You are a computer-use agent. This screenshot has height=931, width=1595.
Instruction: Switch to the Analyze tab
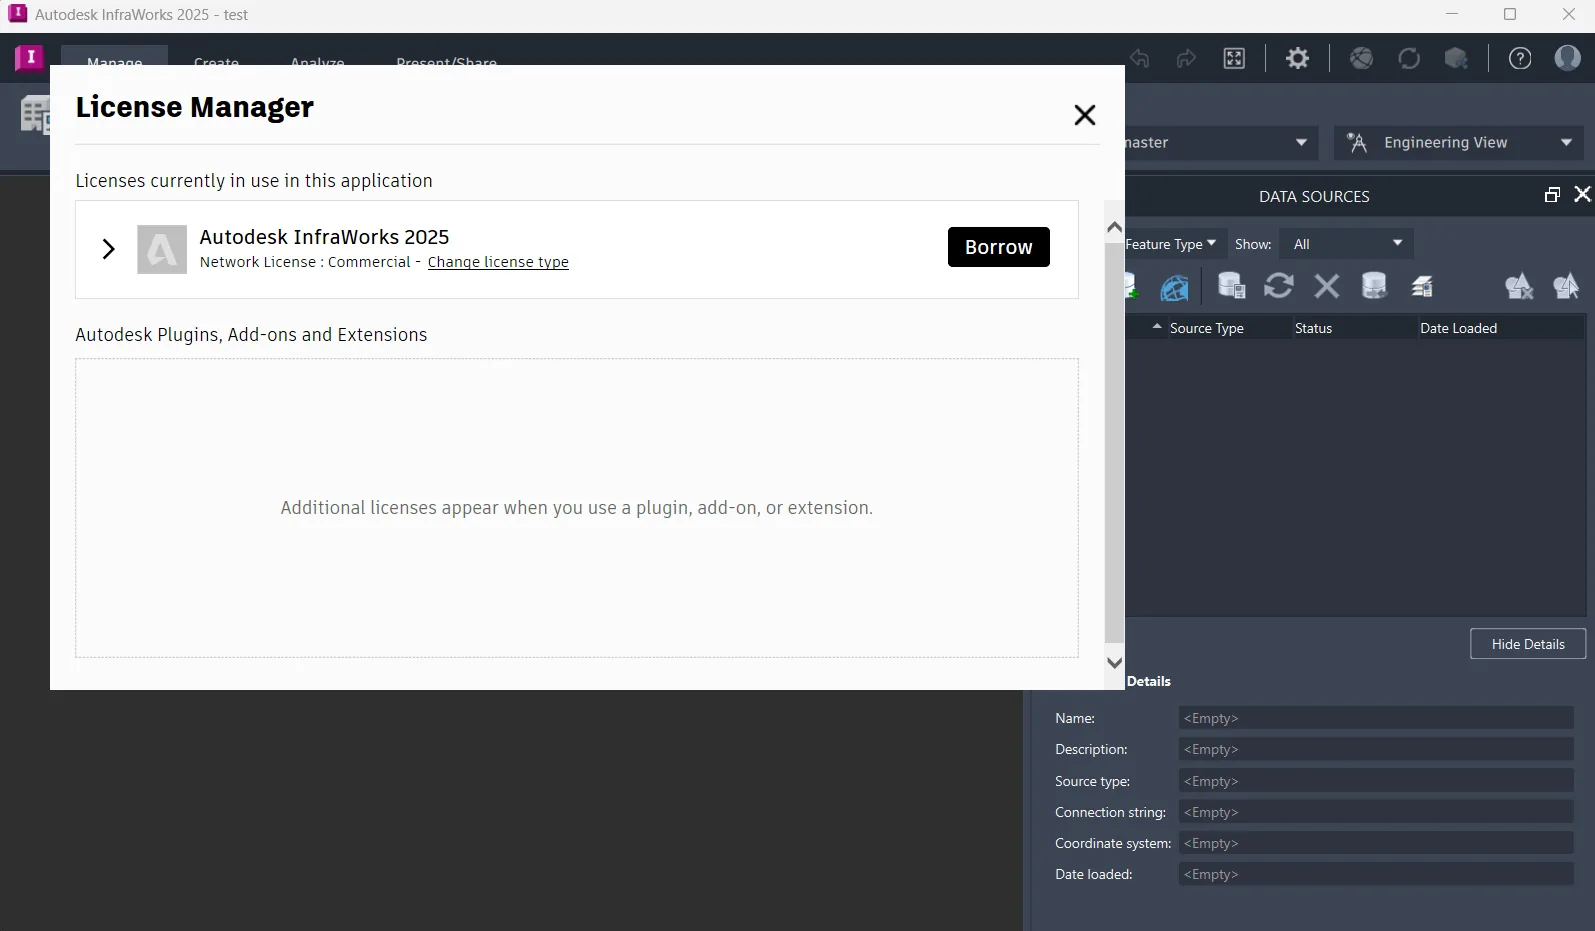317,59
